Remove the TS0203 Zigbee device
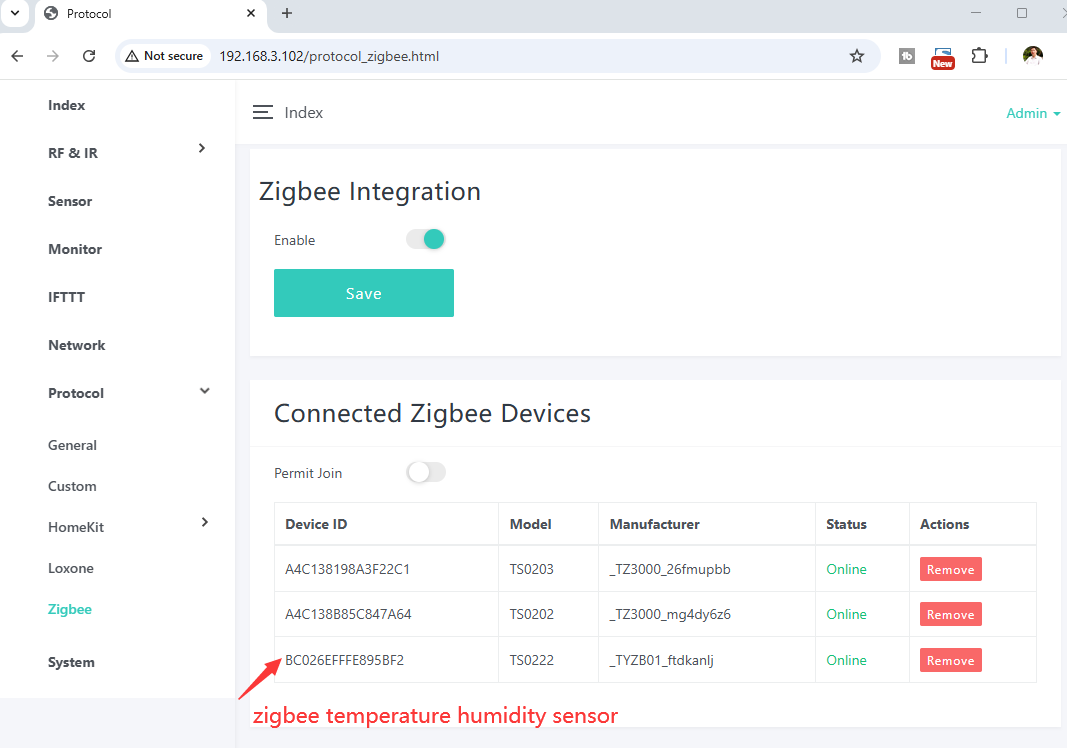 [950, 569]
